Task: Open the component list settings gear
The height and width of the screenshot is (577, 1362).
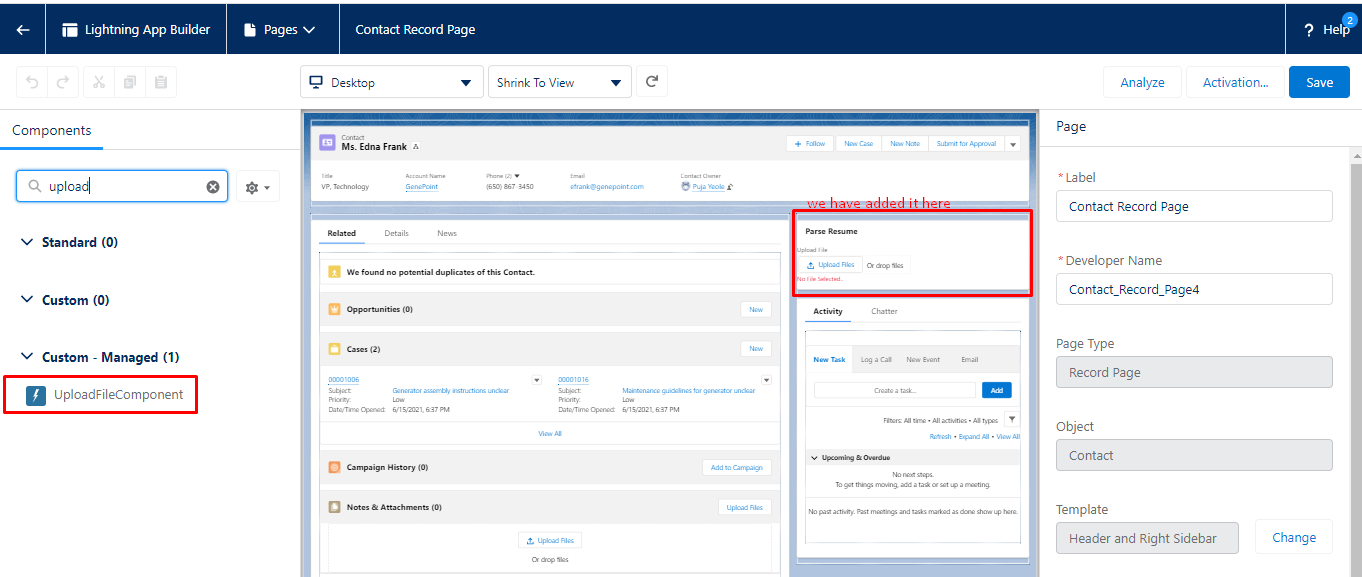Action: pyautogui.click(x=258, y=187)
